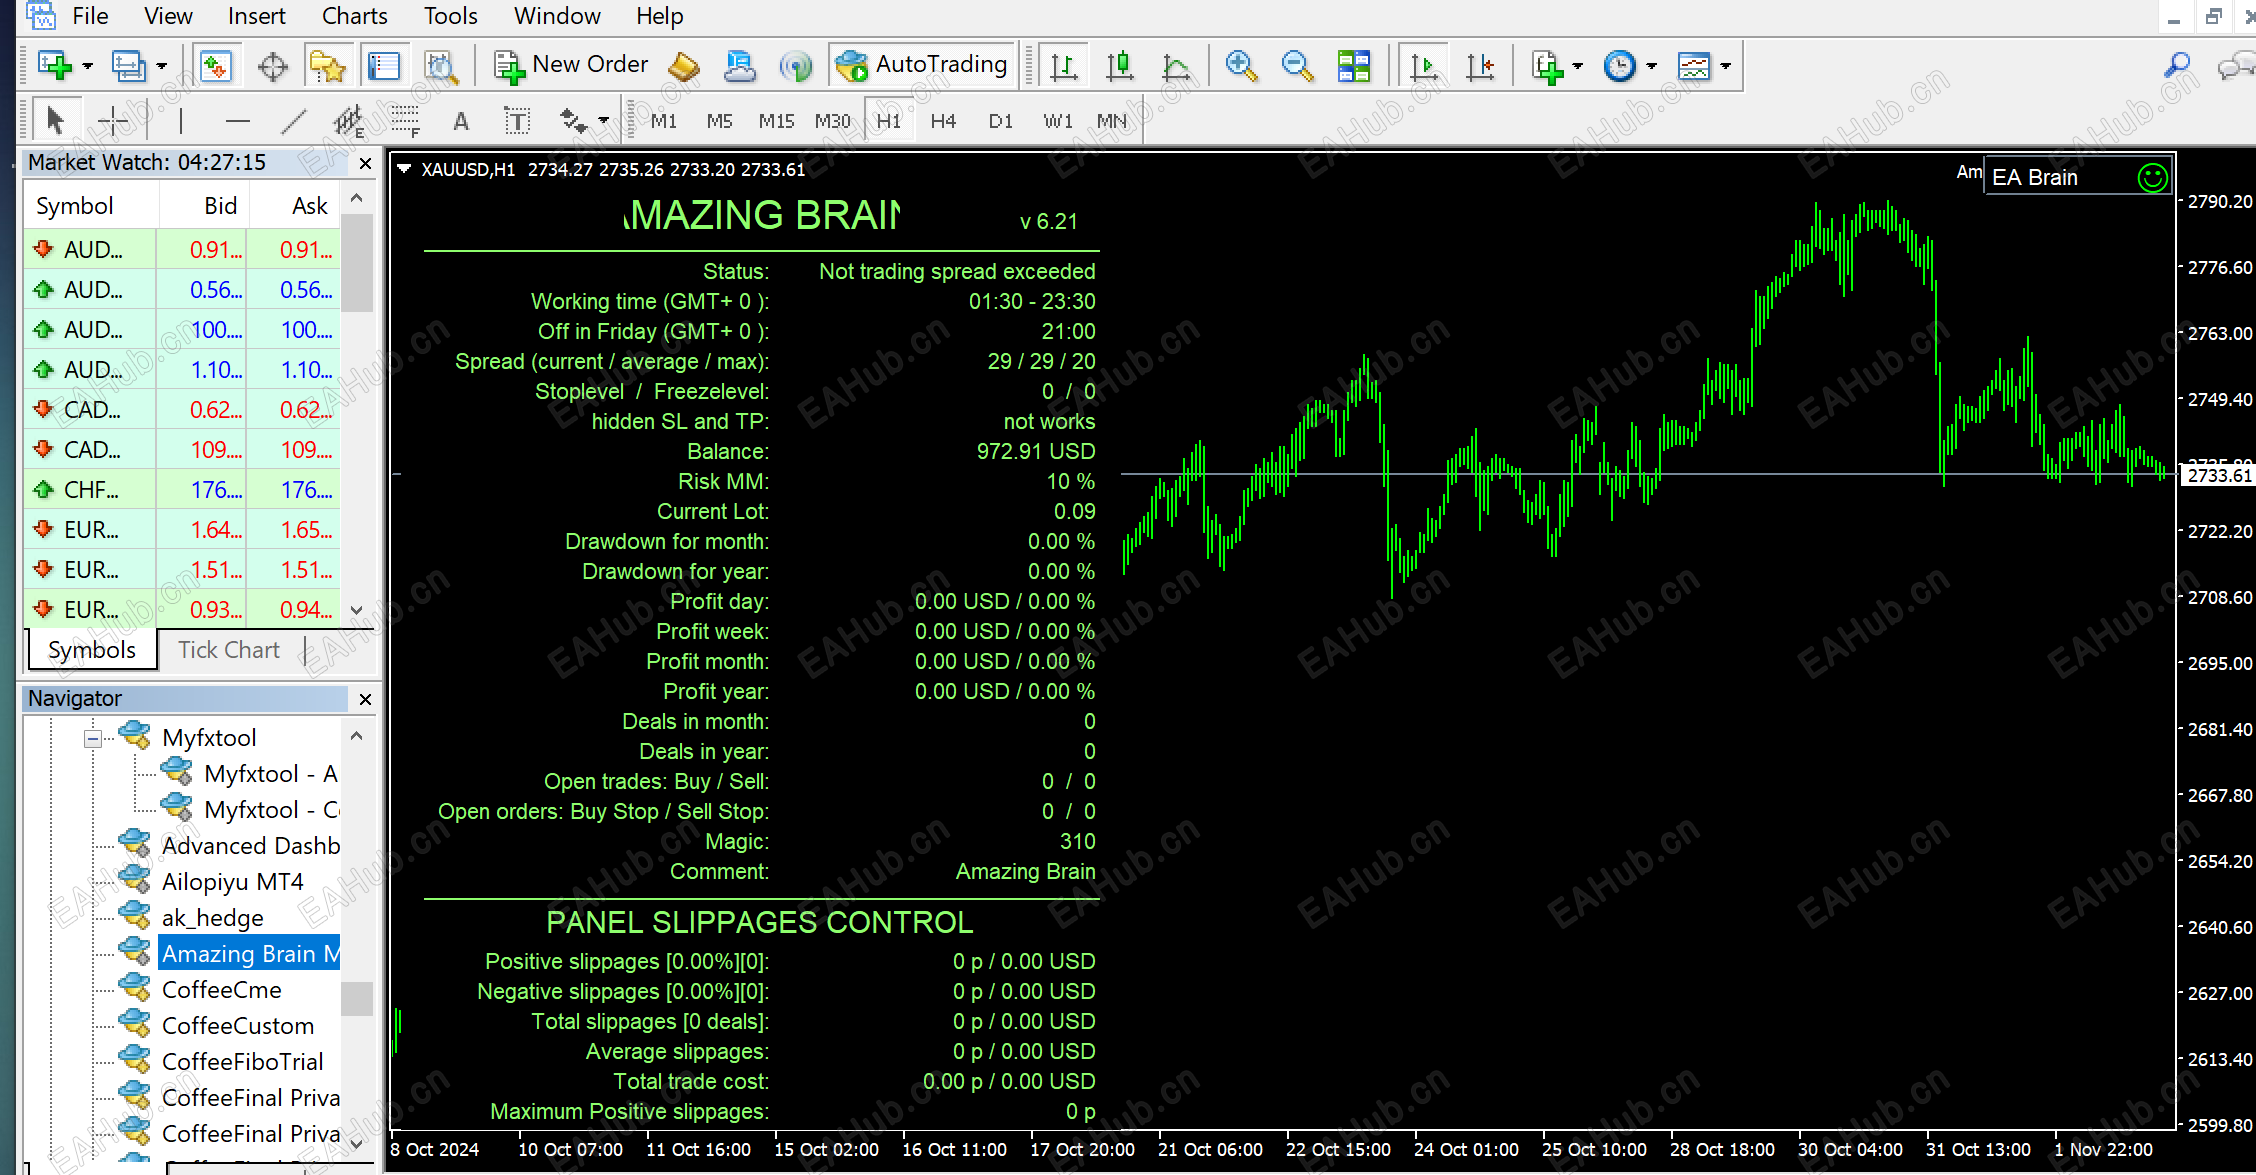
Task: Select the M15 timeframe
Action: pyautogui.click(x=776, y=121)
